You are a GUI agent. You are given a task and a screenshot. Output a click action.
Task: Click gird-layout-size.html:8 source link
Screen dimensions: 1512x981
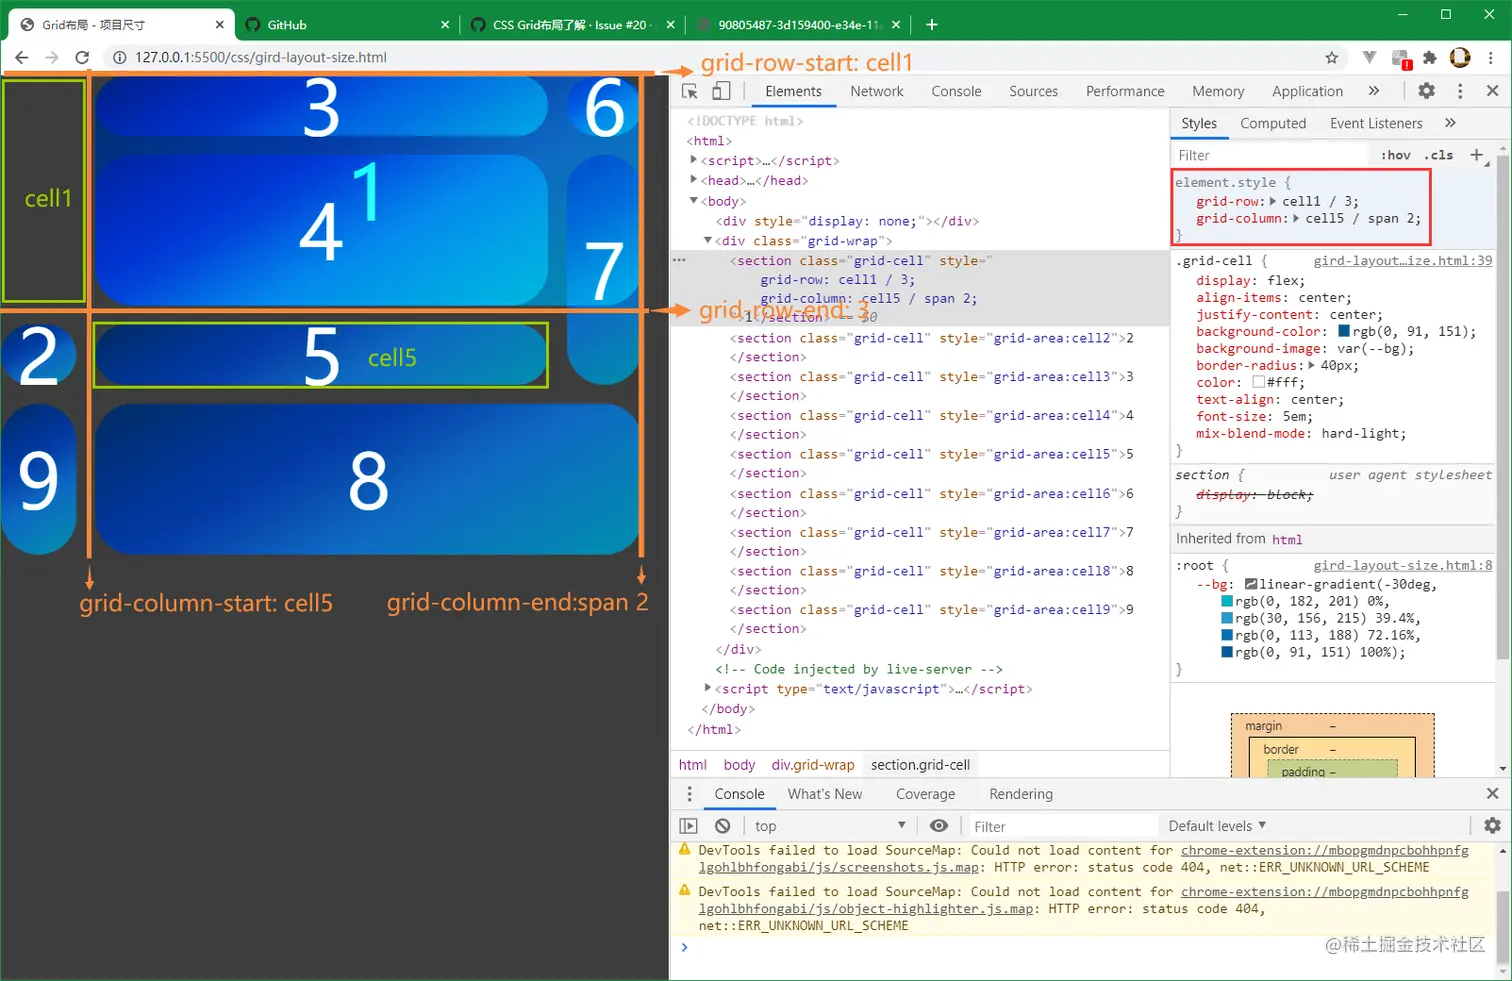click(x=1402, y=565)
